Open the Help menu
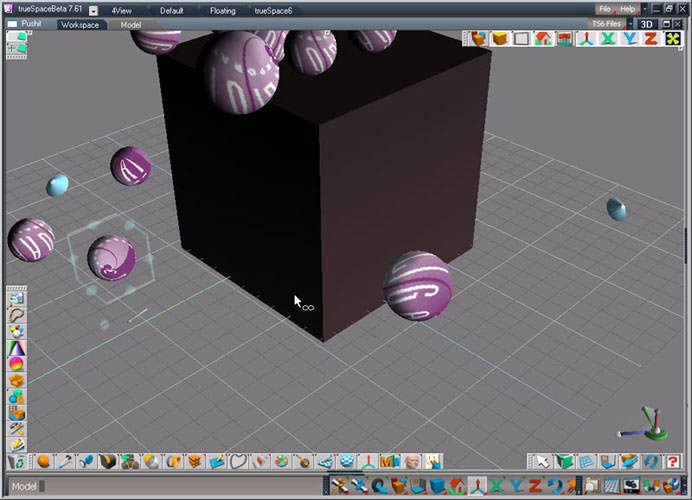This screenshot has height=500, width=692. click(627, 9)
